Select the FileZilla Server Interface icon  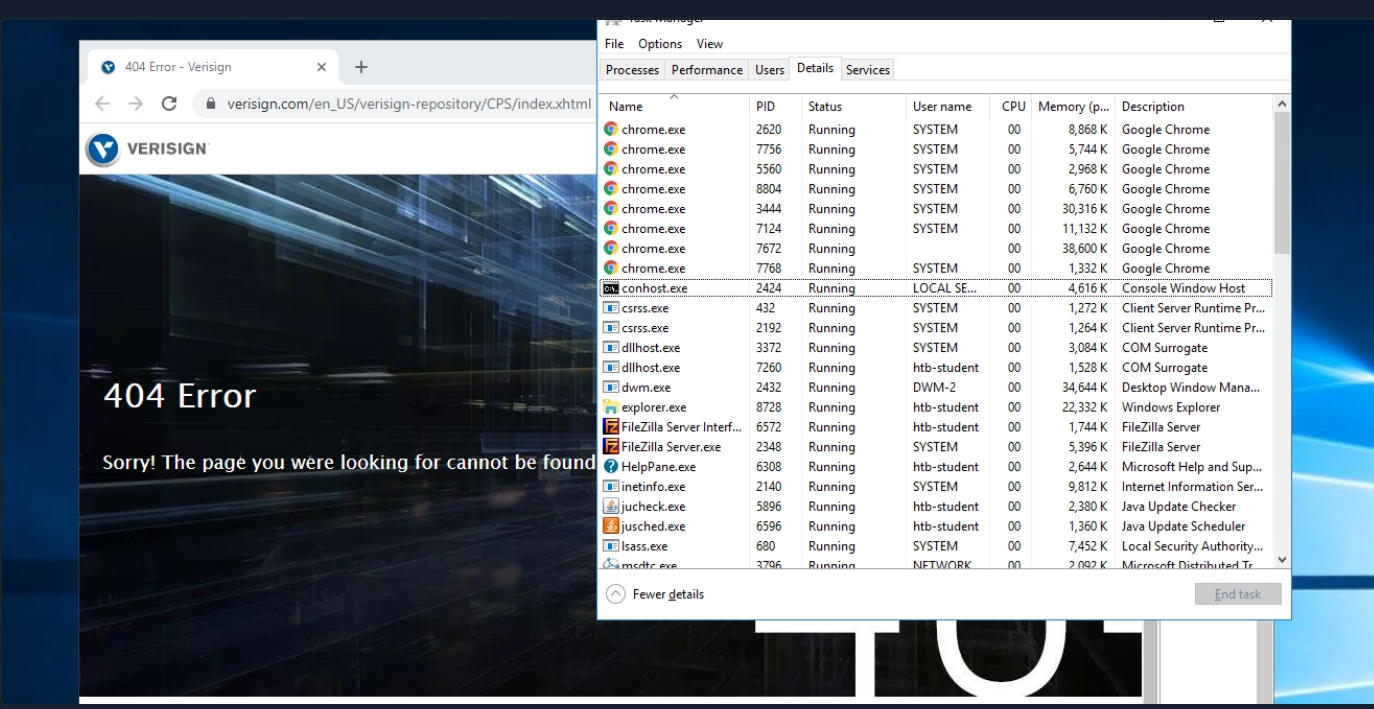coord(611,427)
